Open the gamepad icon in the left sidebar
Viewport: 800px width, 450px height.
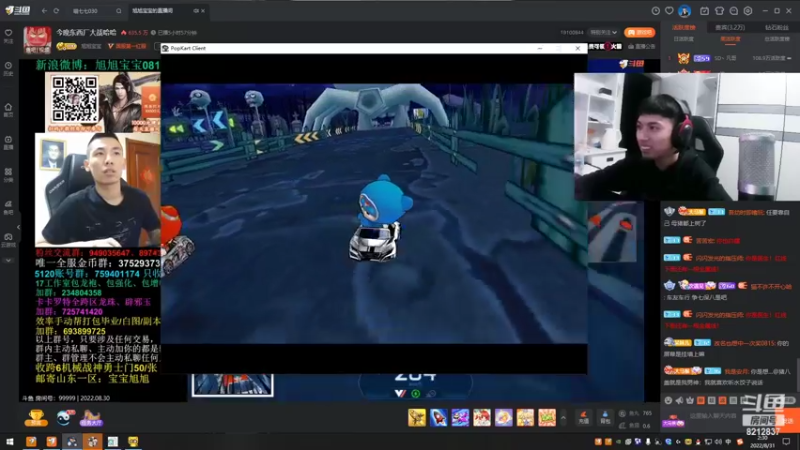click(8, 239)
